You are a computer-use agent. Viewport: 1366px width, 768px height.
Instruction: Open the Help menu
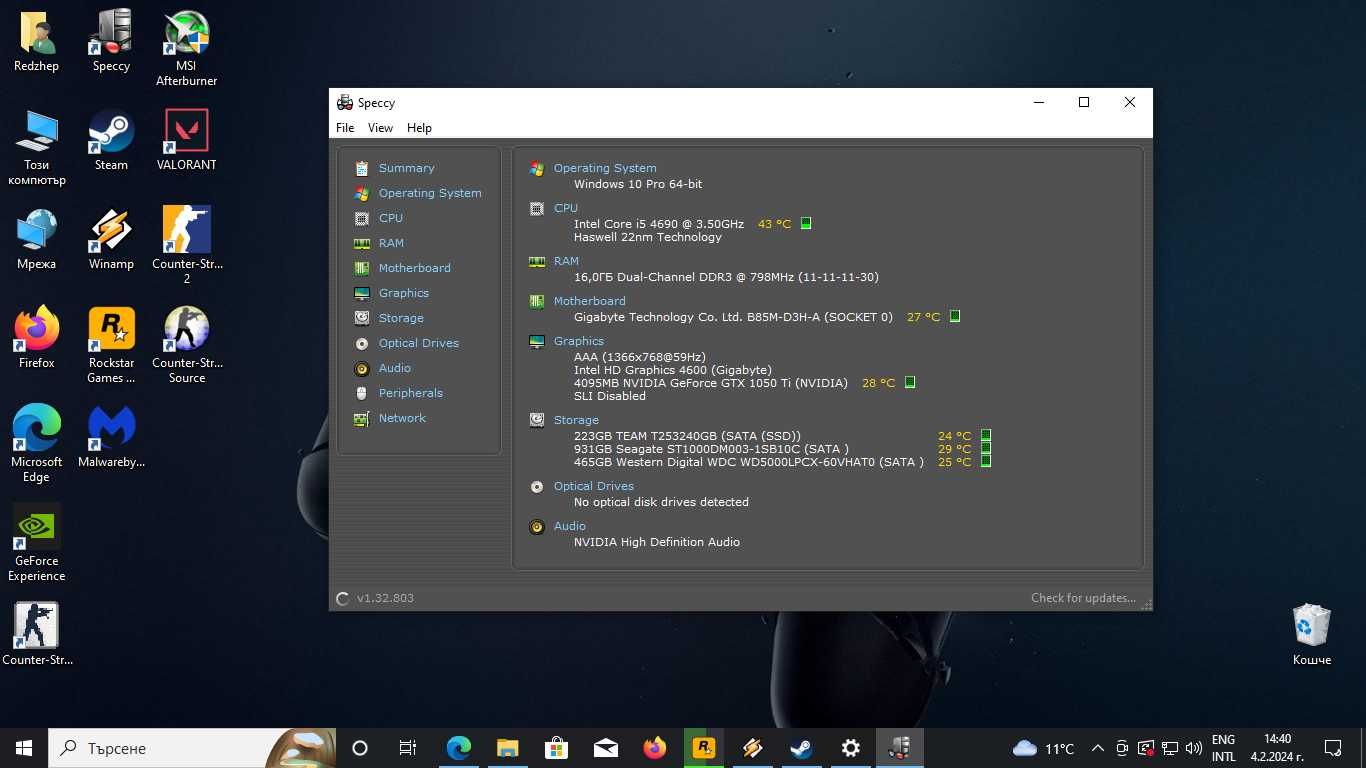tap(419, 128)
